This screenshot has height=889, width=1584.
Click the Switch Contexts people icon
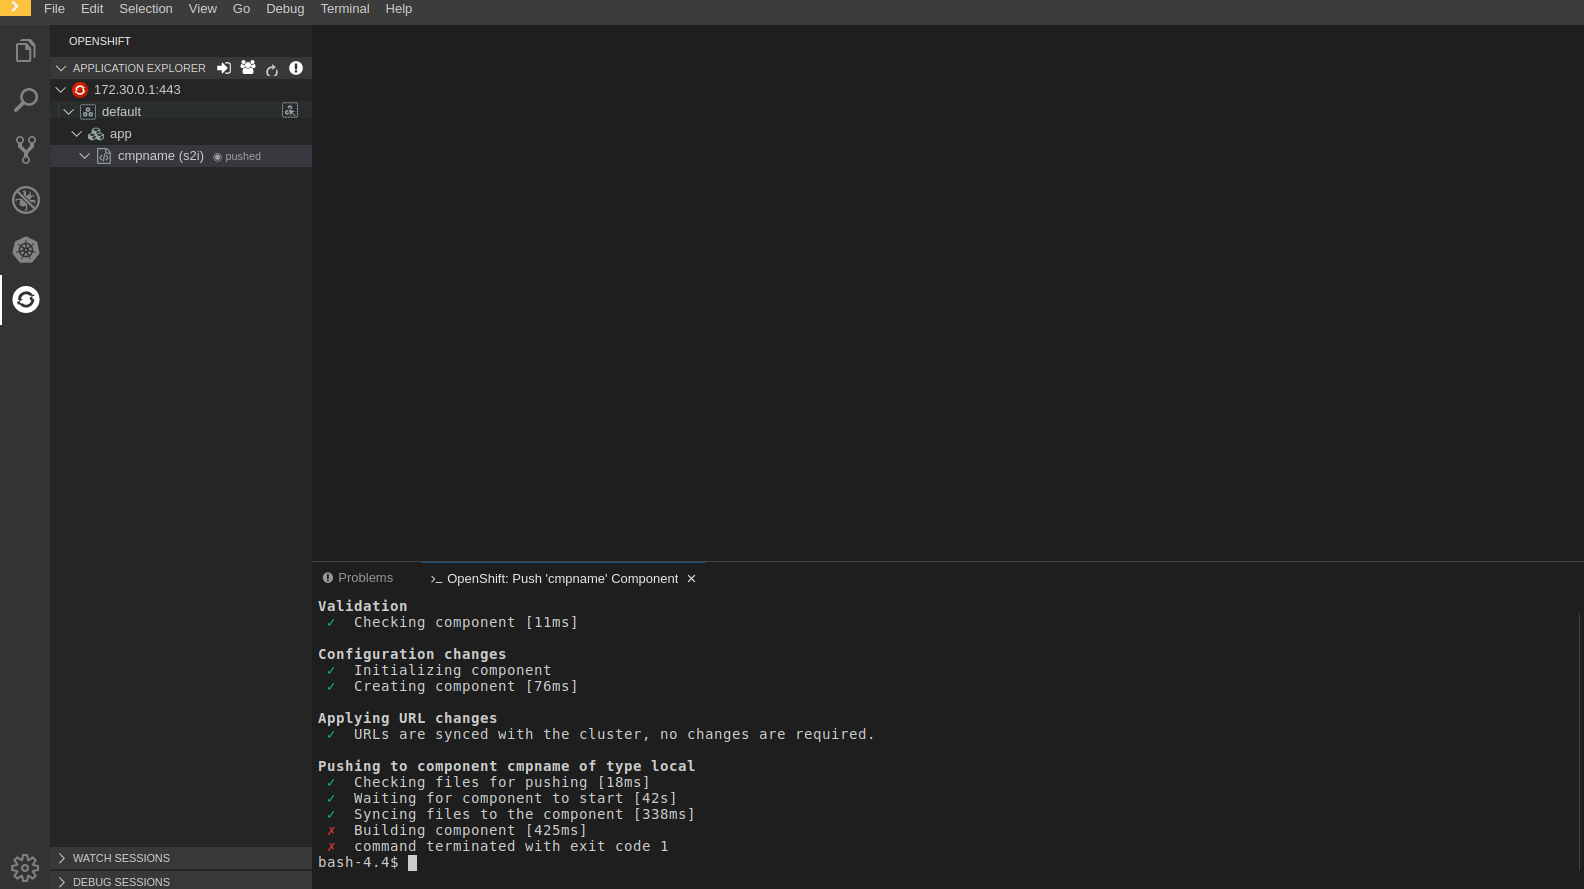click(x=248, y=68)
